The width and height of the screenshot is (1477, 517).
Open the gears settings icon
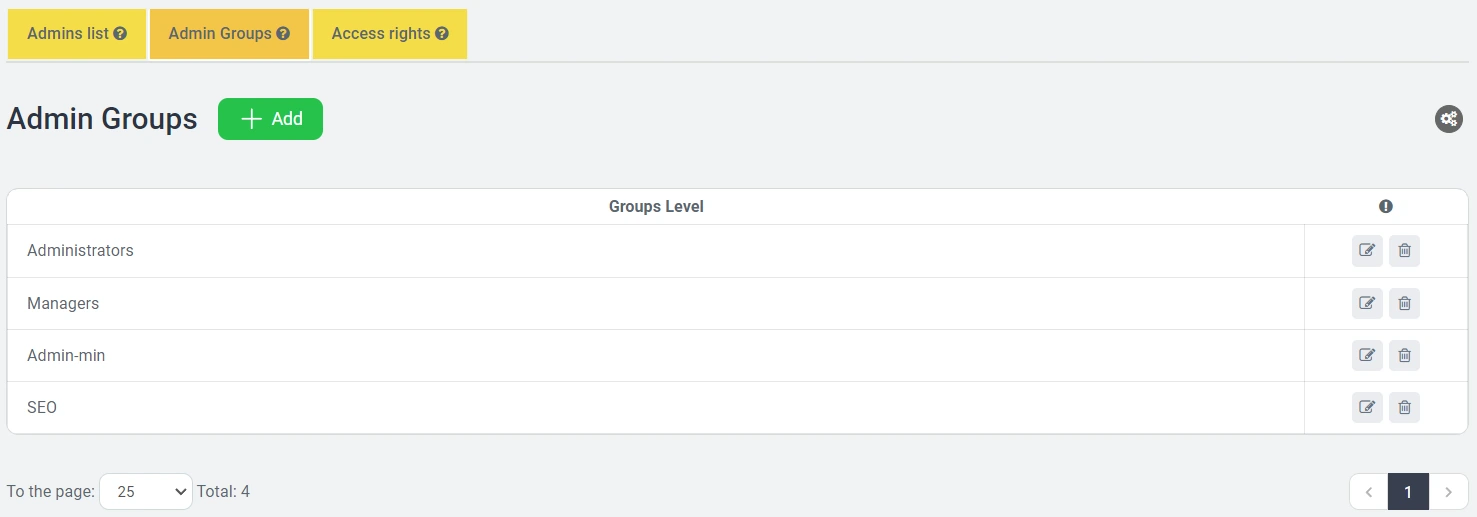(x=1448, y=119)
